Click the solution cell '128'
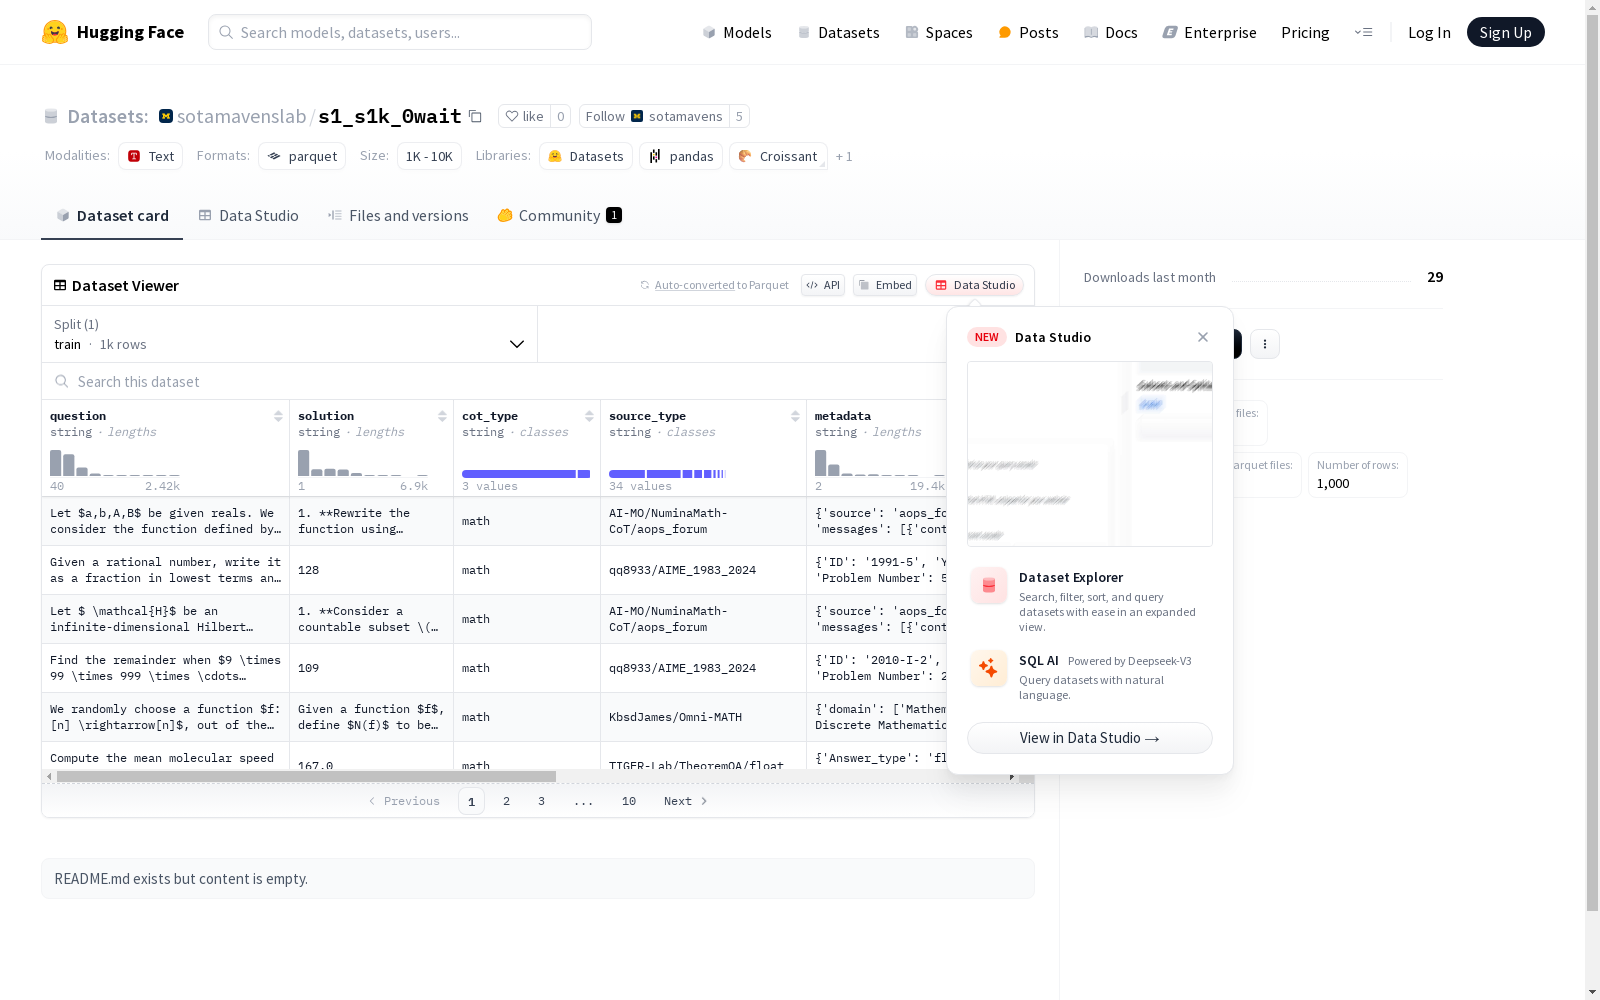Screen dimensions: 1600x1000 tap(371, 570)
